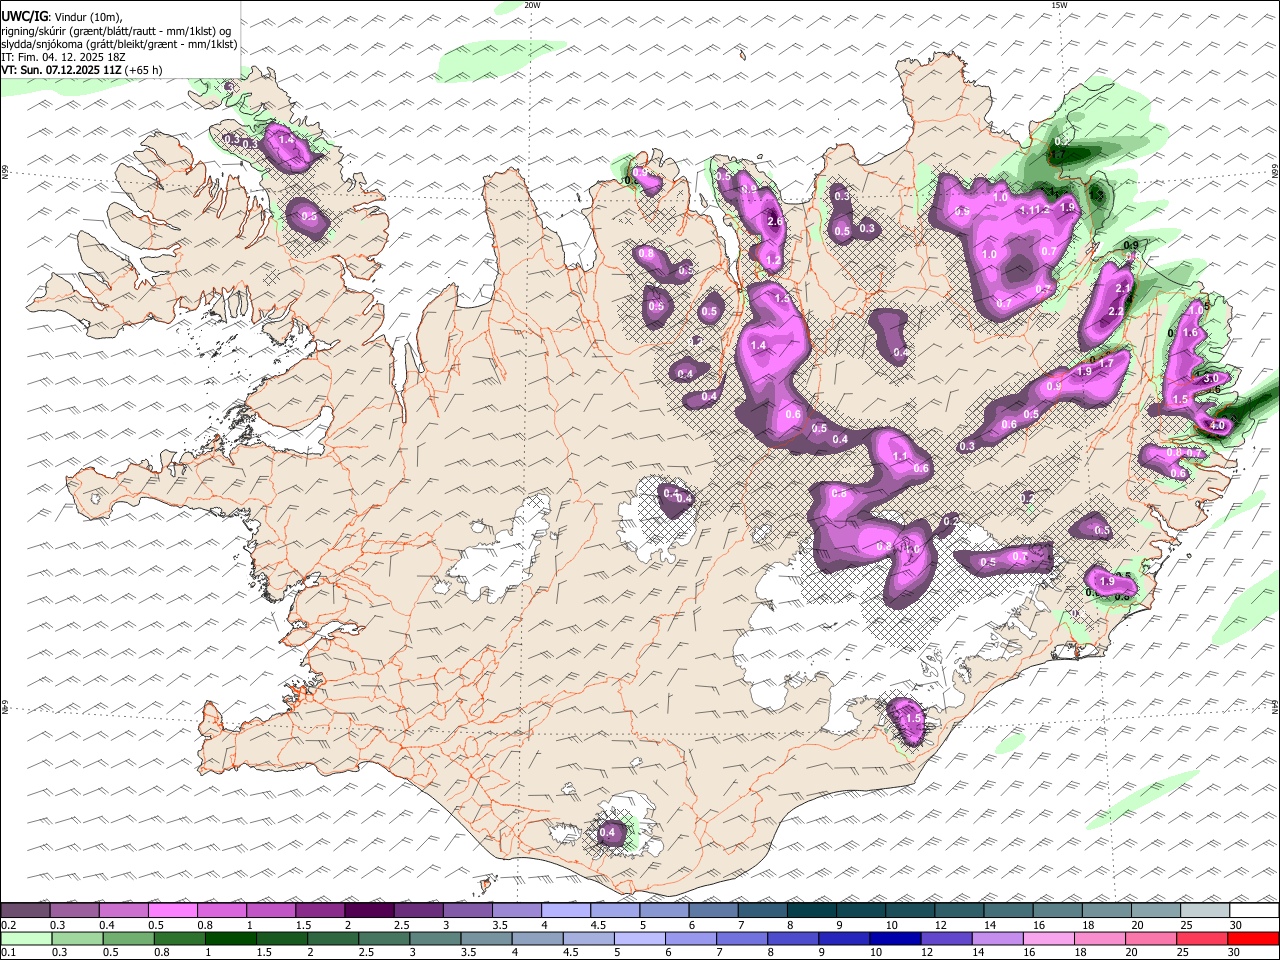Pick the navy blue 10 swatch in the lower legend
This screenshot has height=960, width=1280.
tap(896, 939)
